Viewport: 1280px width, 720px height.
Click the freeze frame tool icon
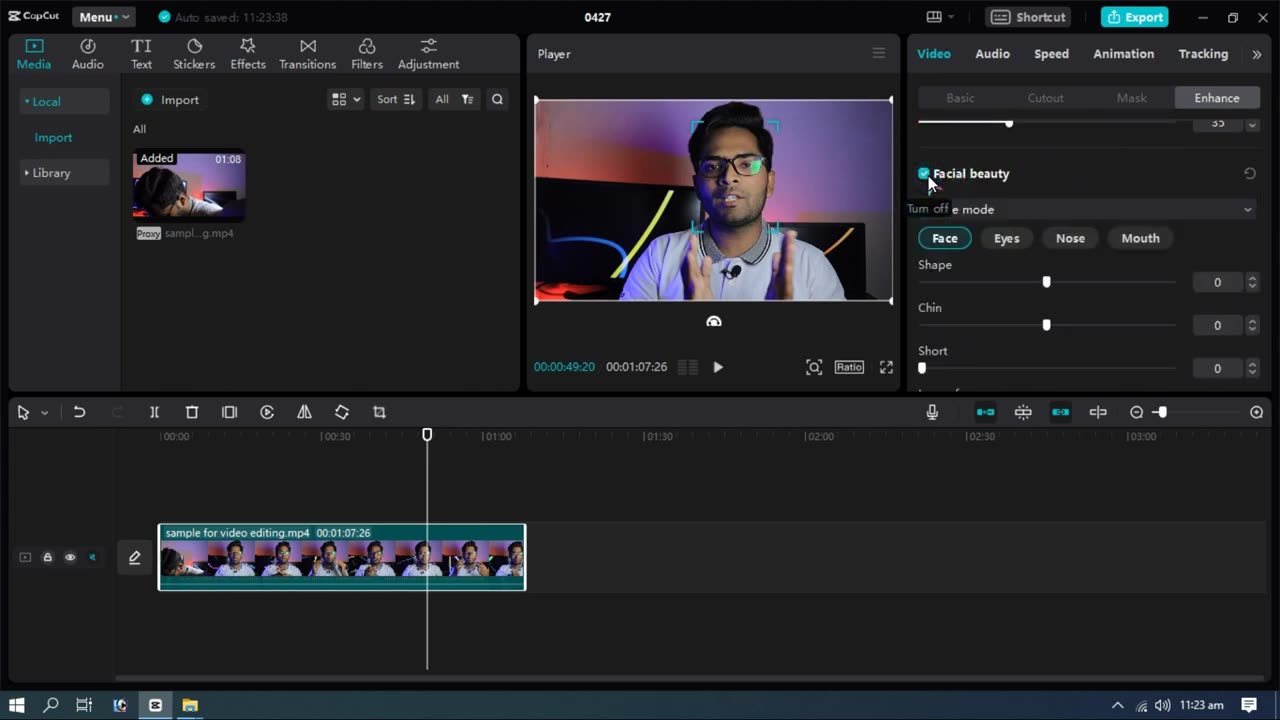point(229,412)
